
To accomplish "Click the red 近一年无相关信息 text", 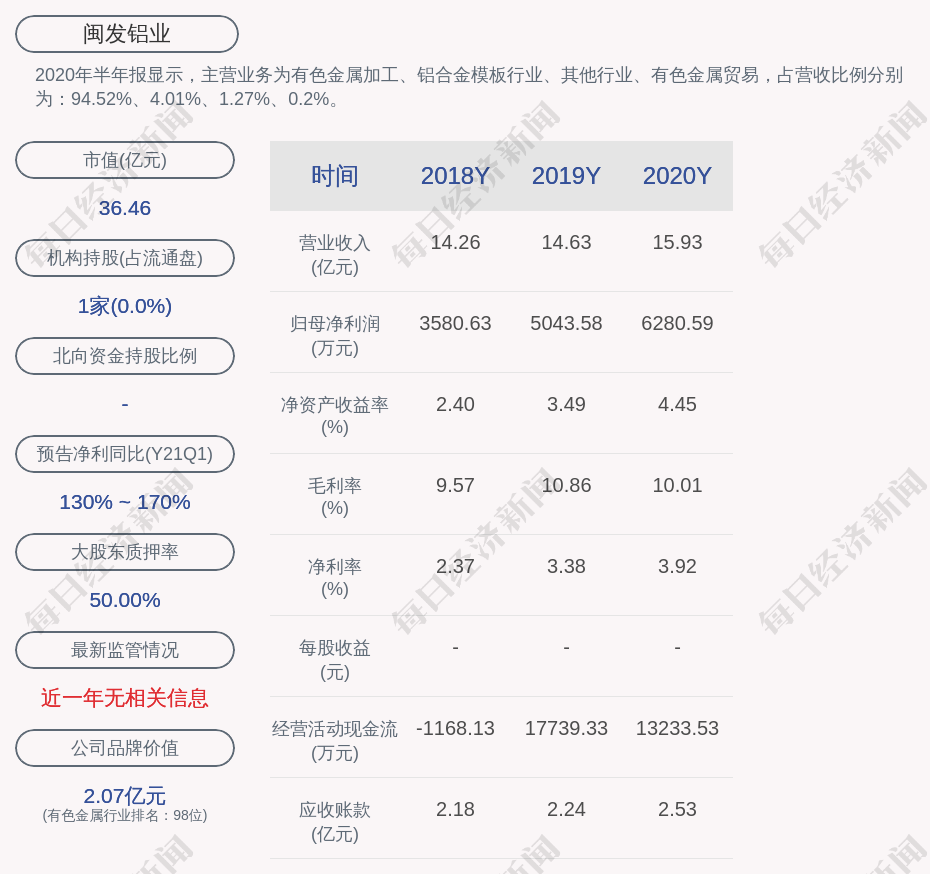I will [x=125, y=698].
